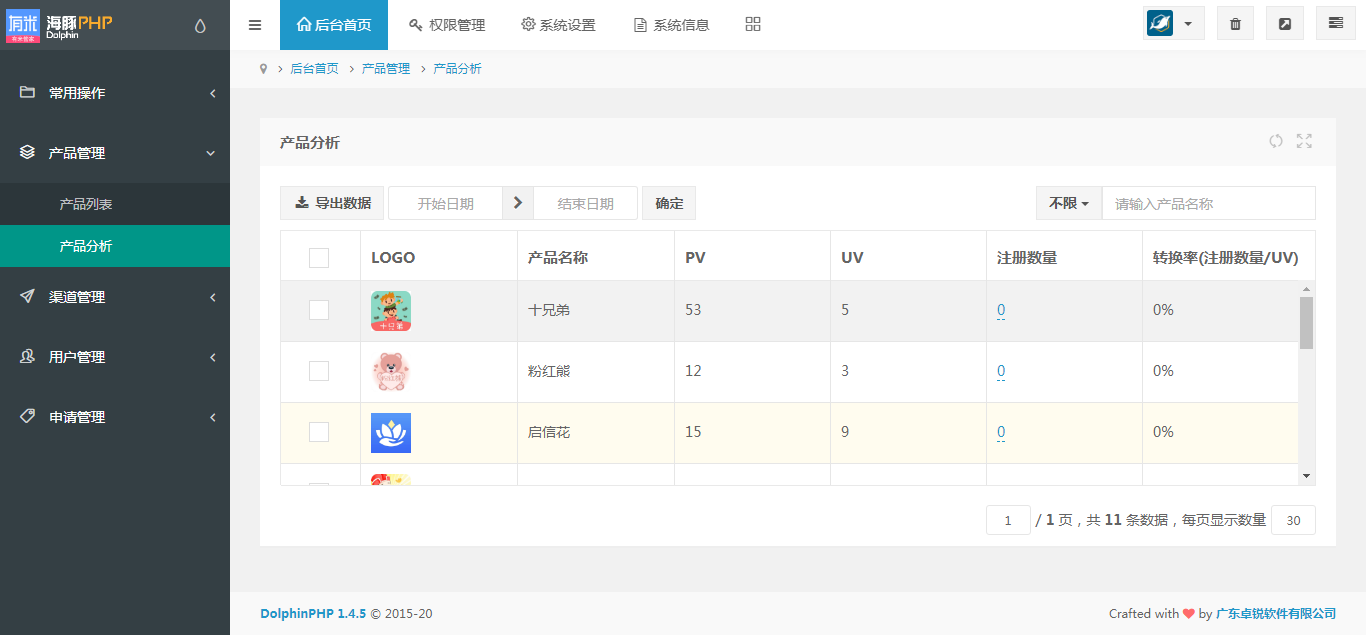
Task: Select the 粉红熊 row checkbox
Action: tap(319, 371)
